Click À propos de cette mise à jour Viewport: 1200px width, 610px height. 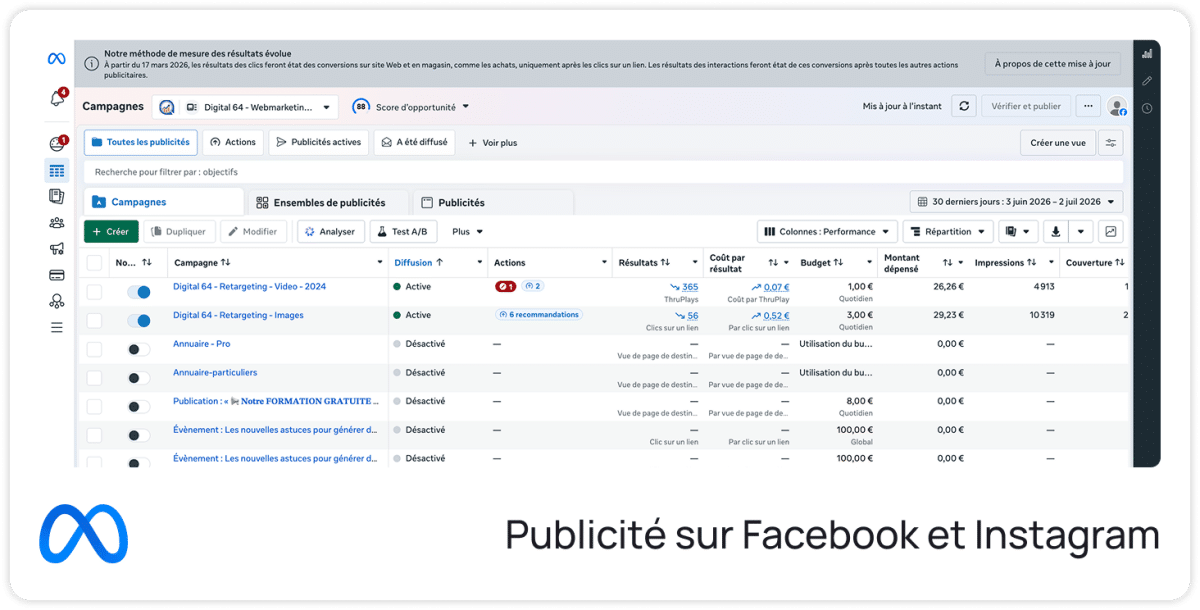tap(1052, 64)
